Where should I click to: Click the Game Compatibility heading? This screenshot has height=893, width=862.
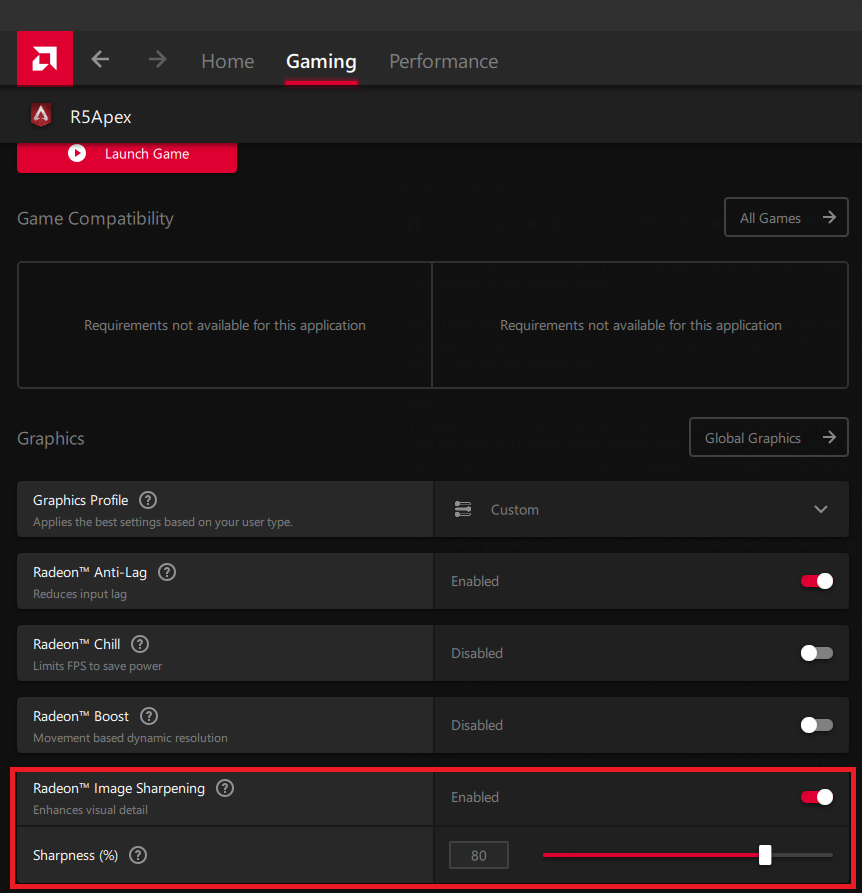click(x=95, y=219)
